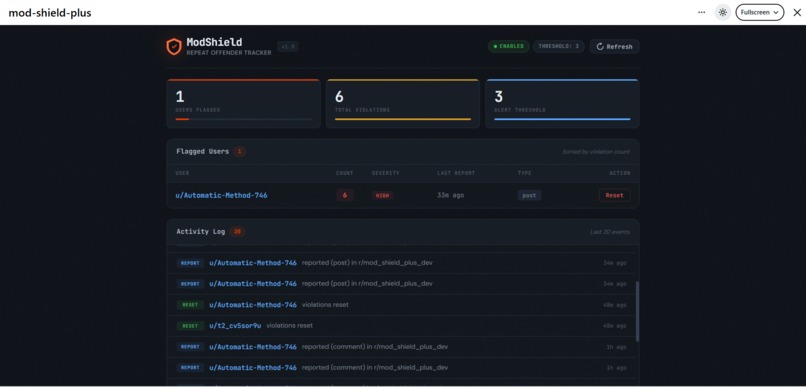The image size is (806, 387).
Task: Reset violations for u/Automatic-Method-746
Action: click(614, 195)
